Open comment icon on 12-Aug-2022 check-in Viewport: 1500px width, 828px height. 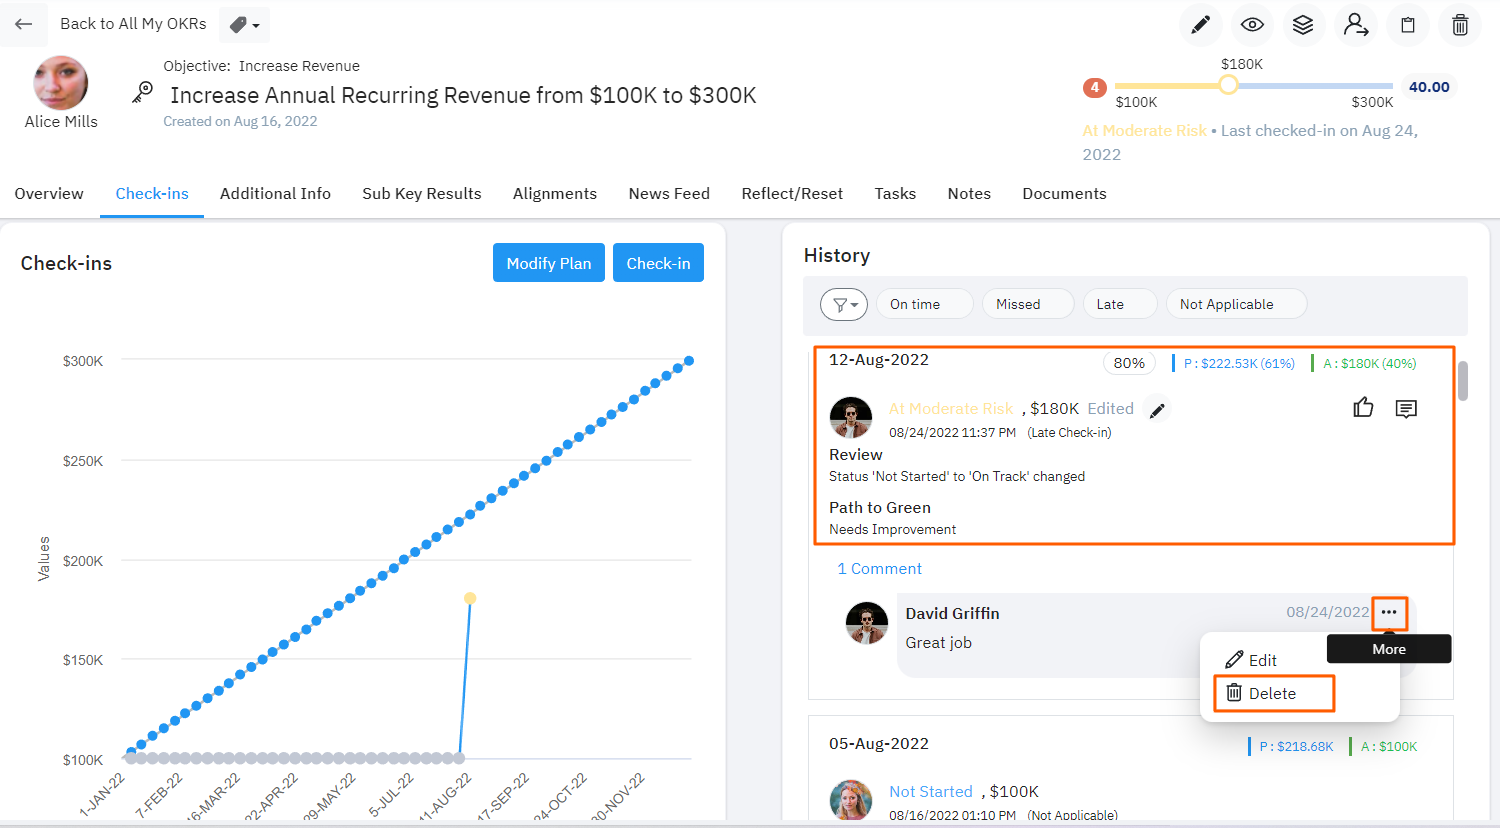[1406, 408]
